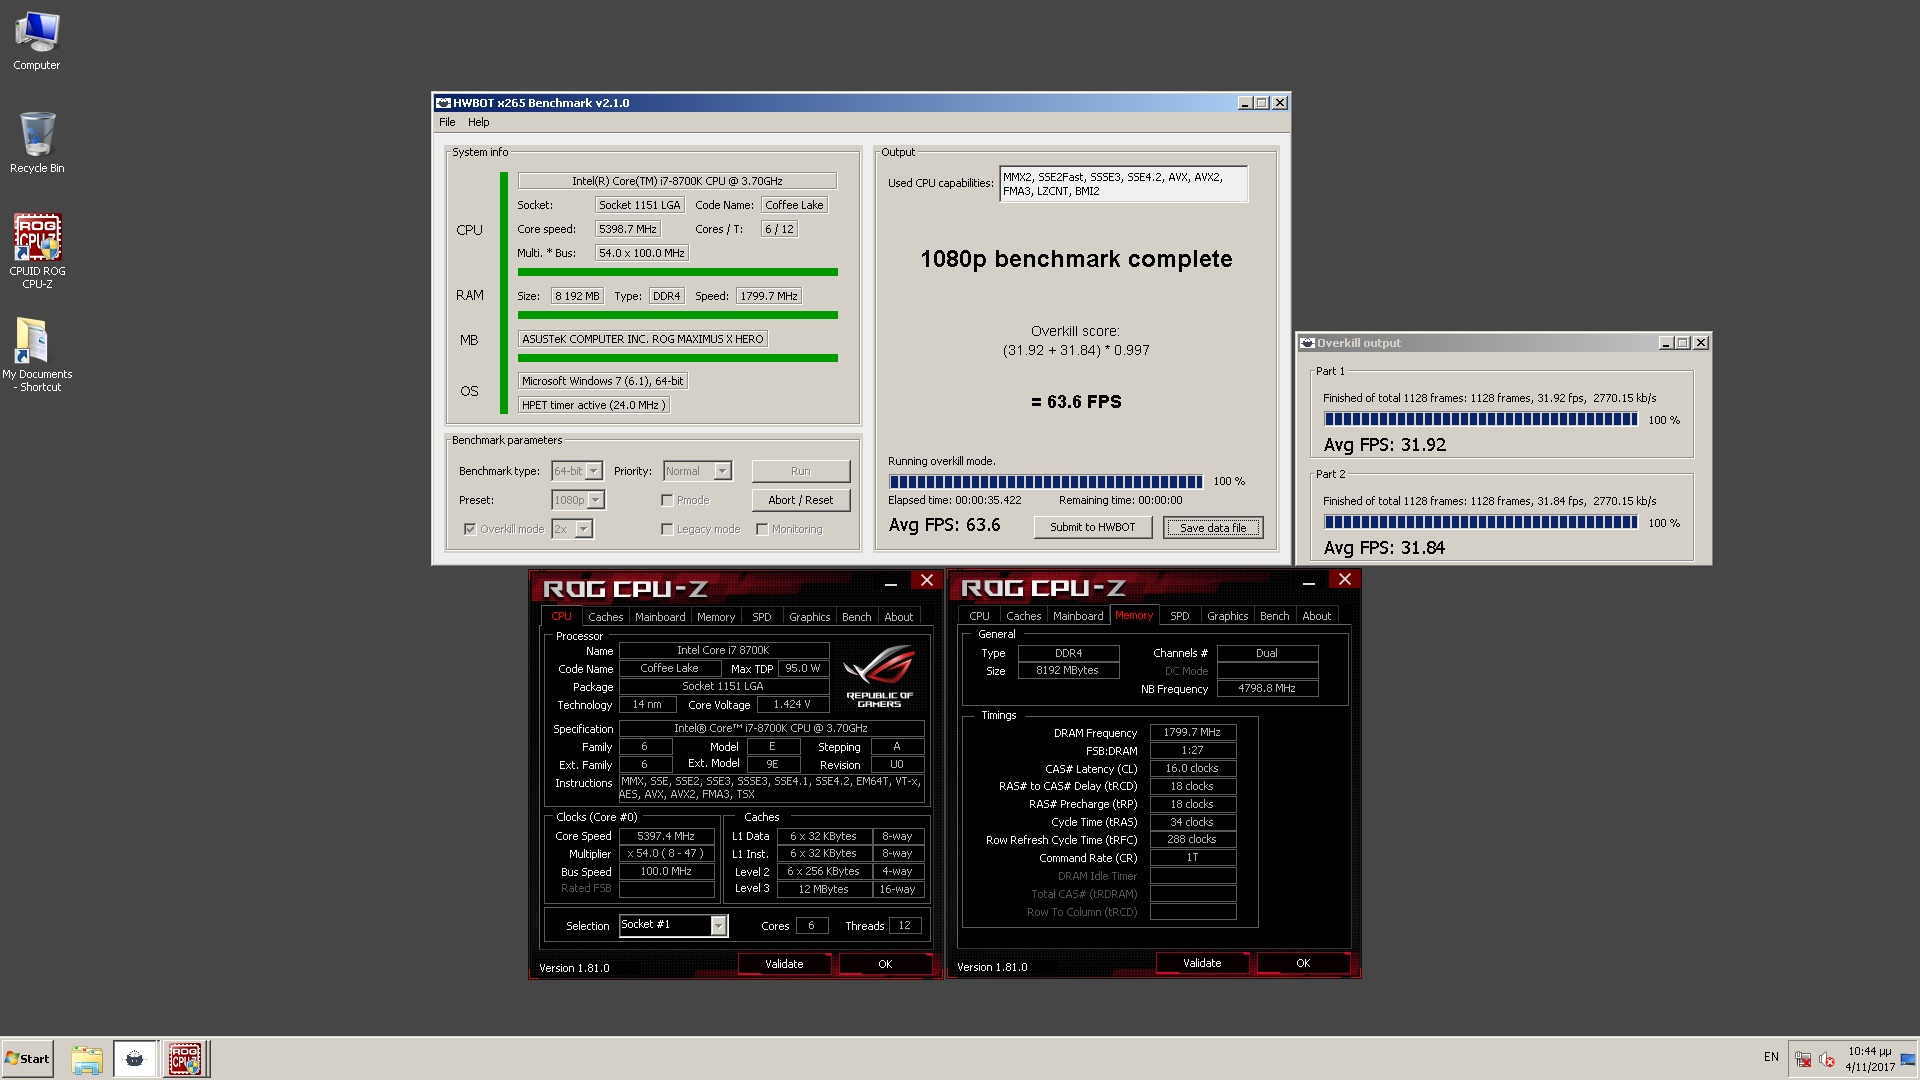Open About tab in left CPU-Z
The width and height of the screenshot is (1920, 1080).
coord(898,617)
